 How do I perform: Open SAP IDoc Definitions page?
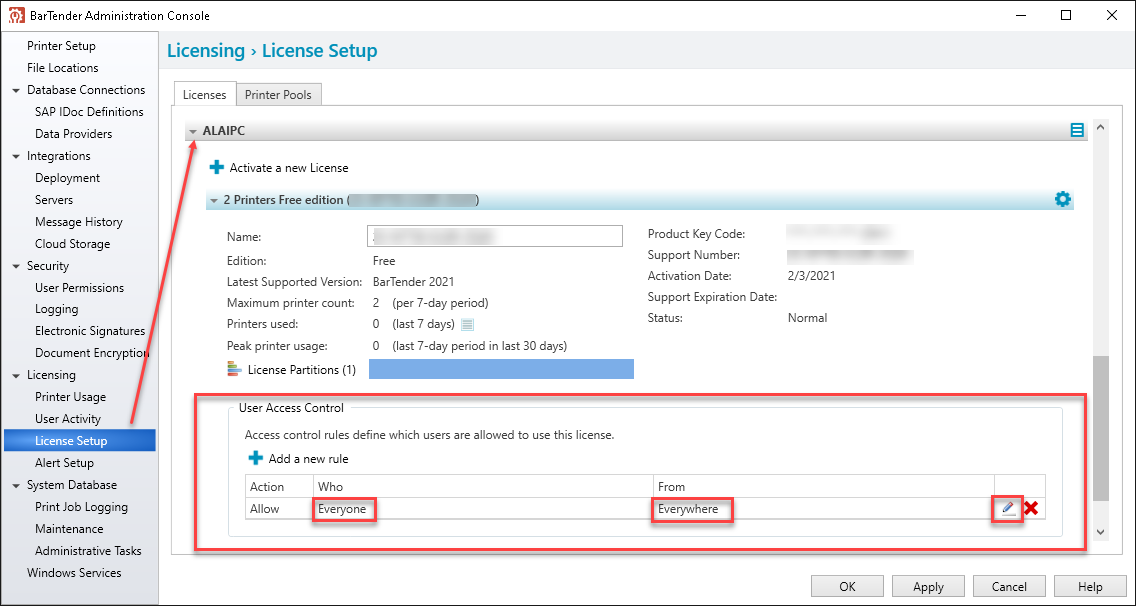pyautogui.click(x=89, y=112)
